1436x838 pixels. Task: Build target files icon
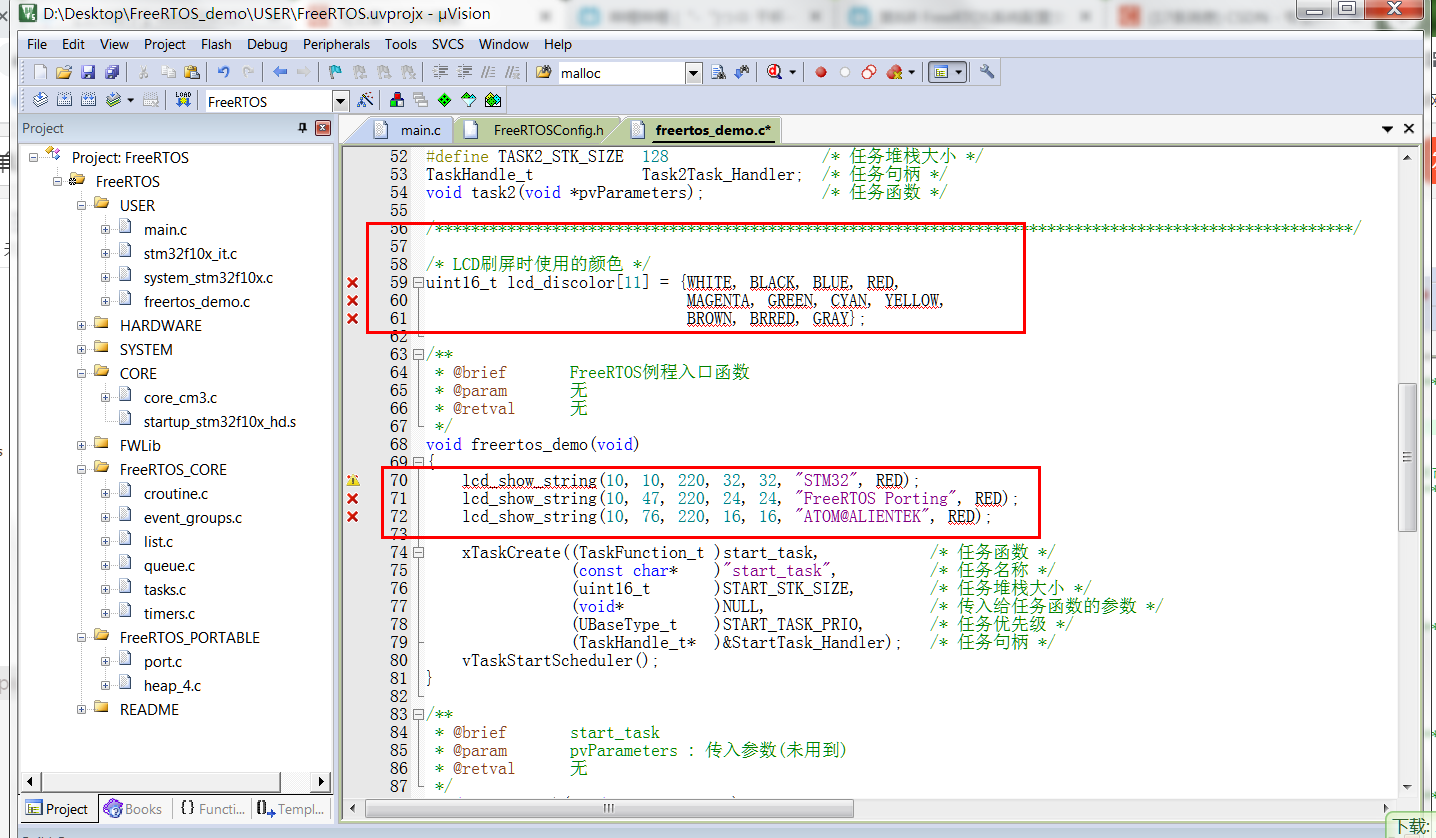tap(64, 100)
